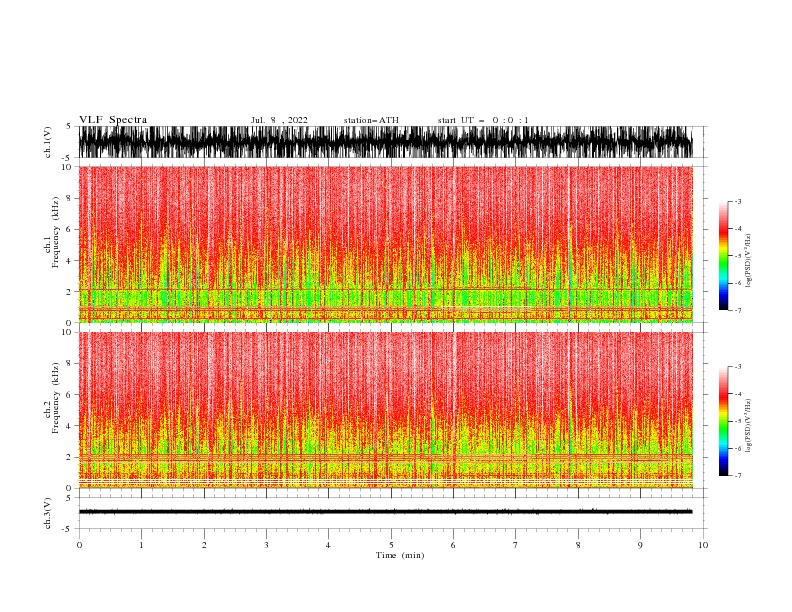792x612 pixels.
Task: Click the 'ch.1(V)' waveform axis label
Action: 48,142
